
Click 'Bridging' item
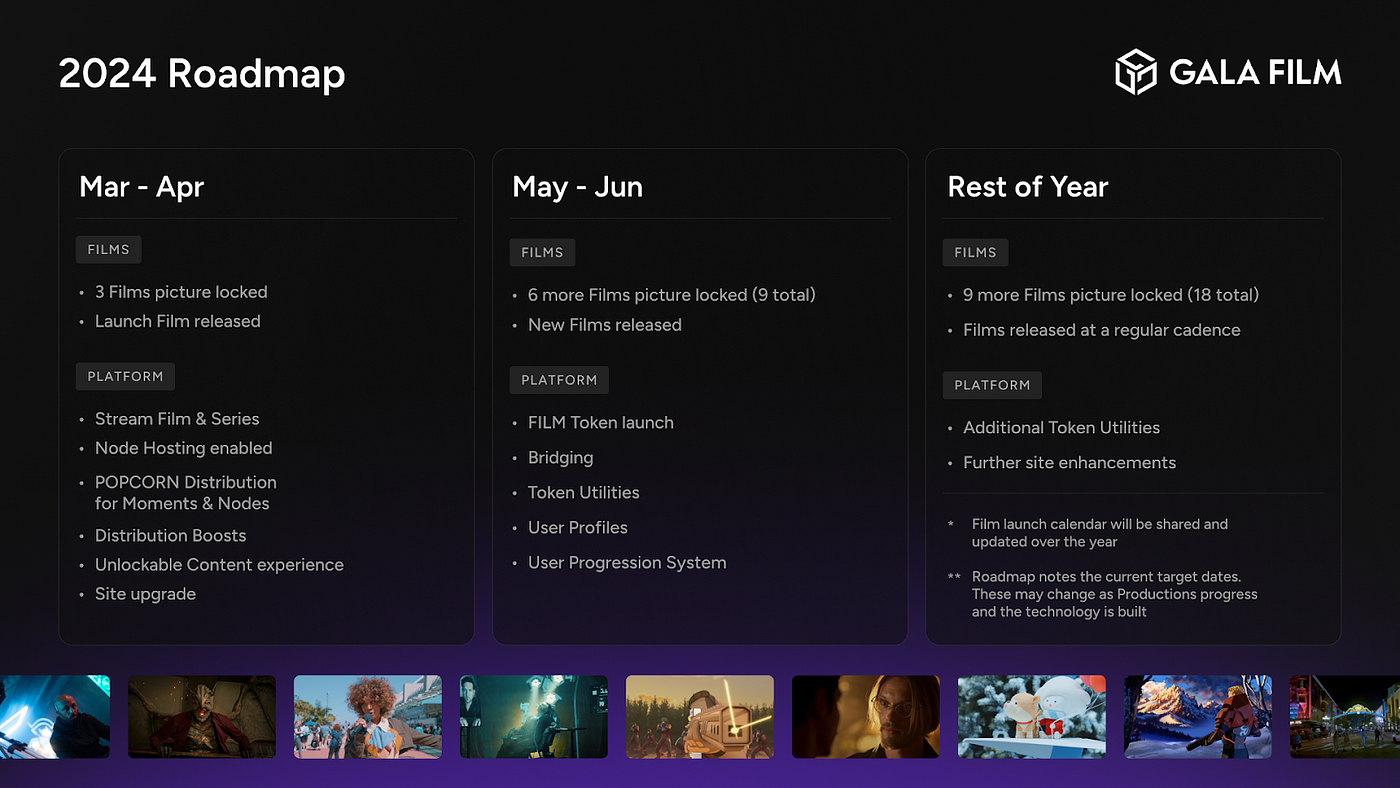(560, 458)
